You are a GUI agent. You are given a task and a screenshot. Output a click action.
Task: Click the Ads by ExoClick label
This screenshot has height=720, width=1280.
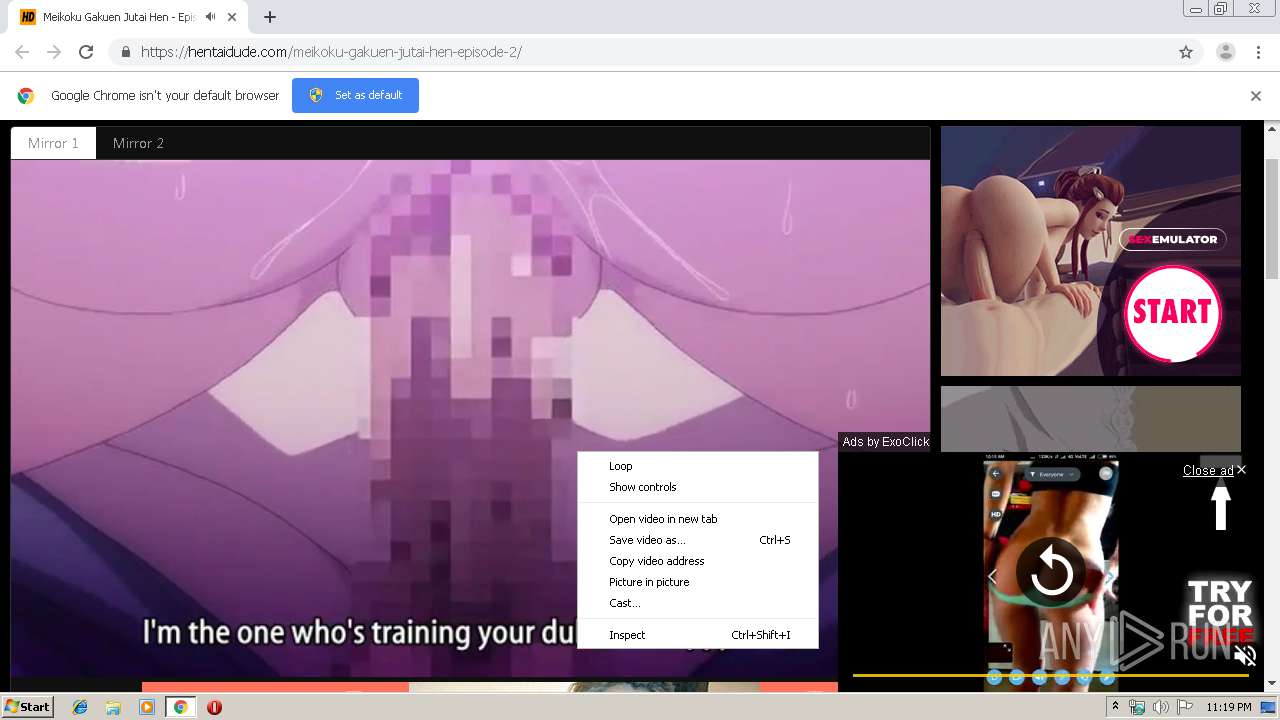pos(885,441)
